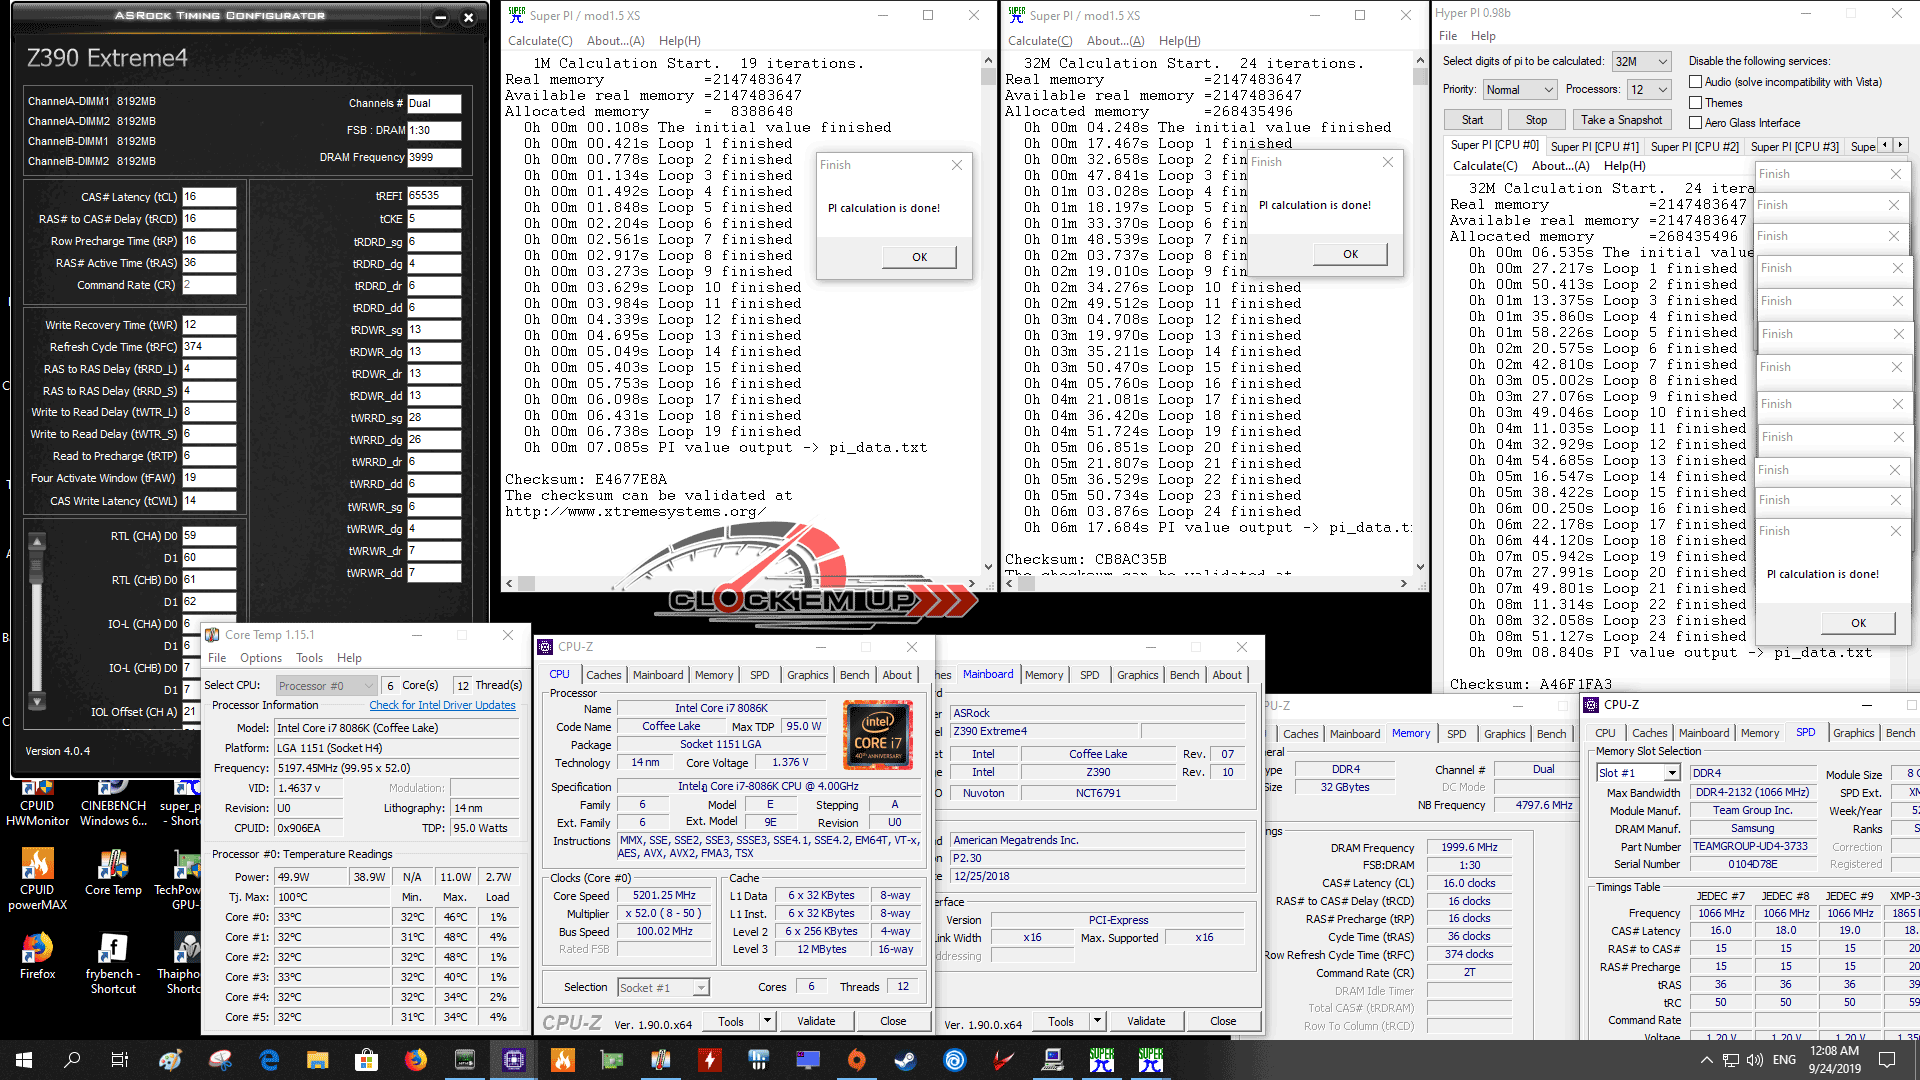
Task: Open the Origin taskbar icon
Action: [x=856, y=1060]
